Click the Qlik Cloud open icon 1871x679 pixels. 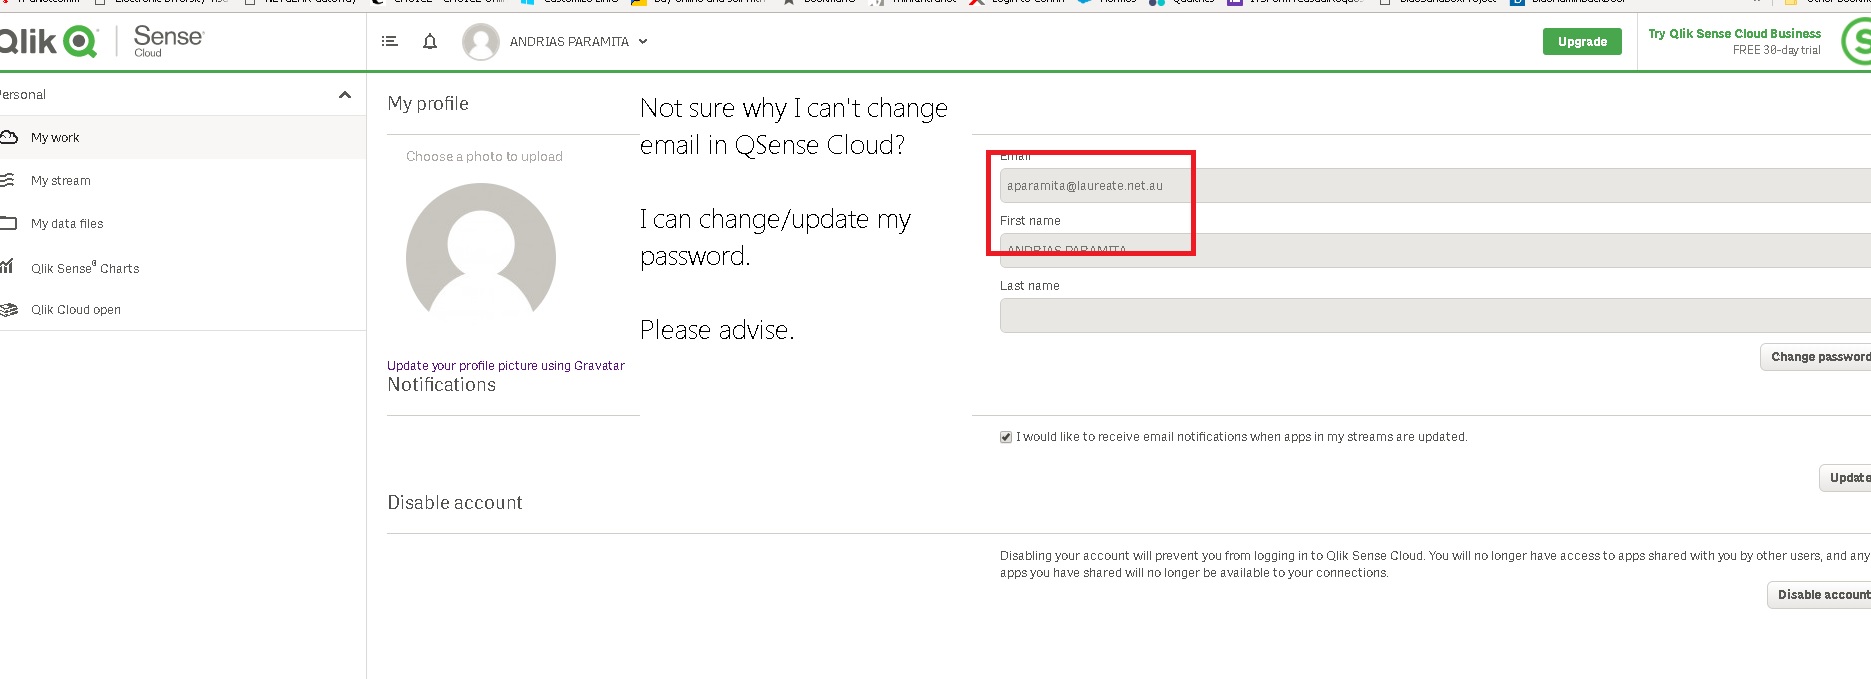[x=9, y=310]
